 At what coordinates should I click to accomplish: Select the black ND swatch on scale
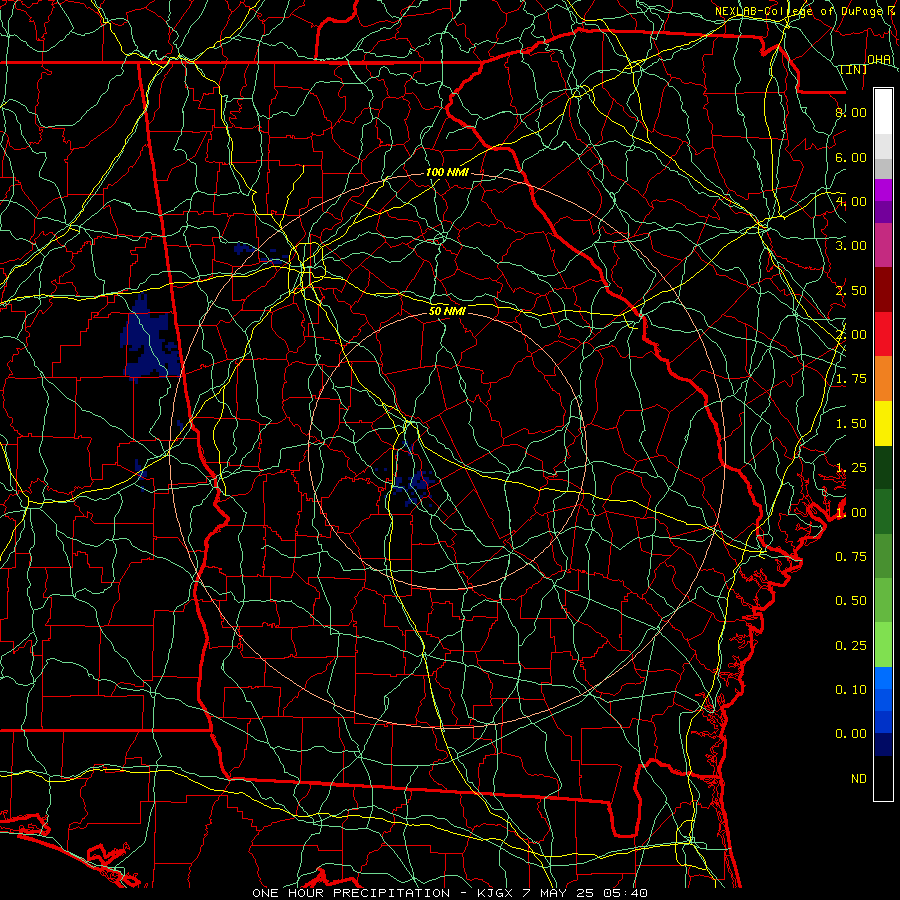point(883,778)
